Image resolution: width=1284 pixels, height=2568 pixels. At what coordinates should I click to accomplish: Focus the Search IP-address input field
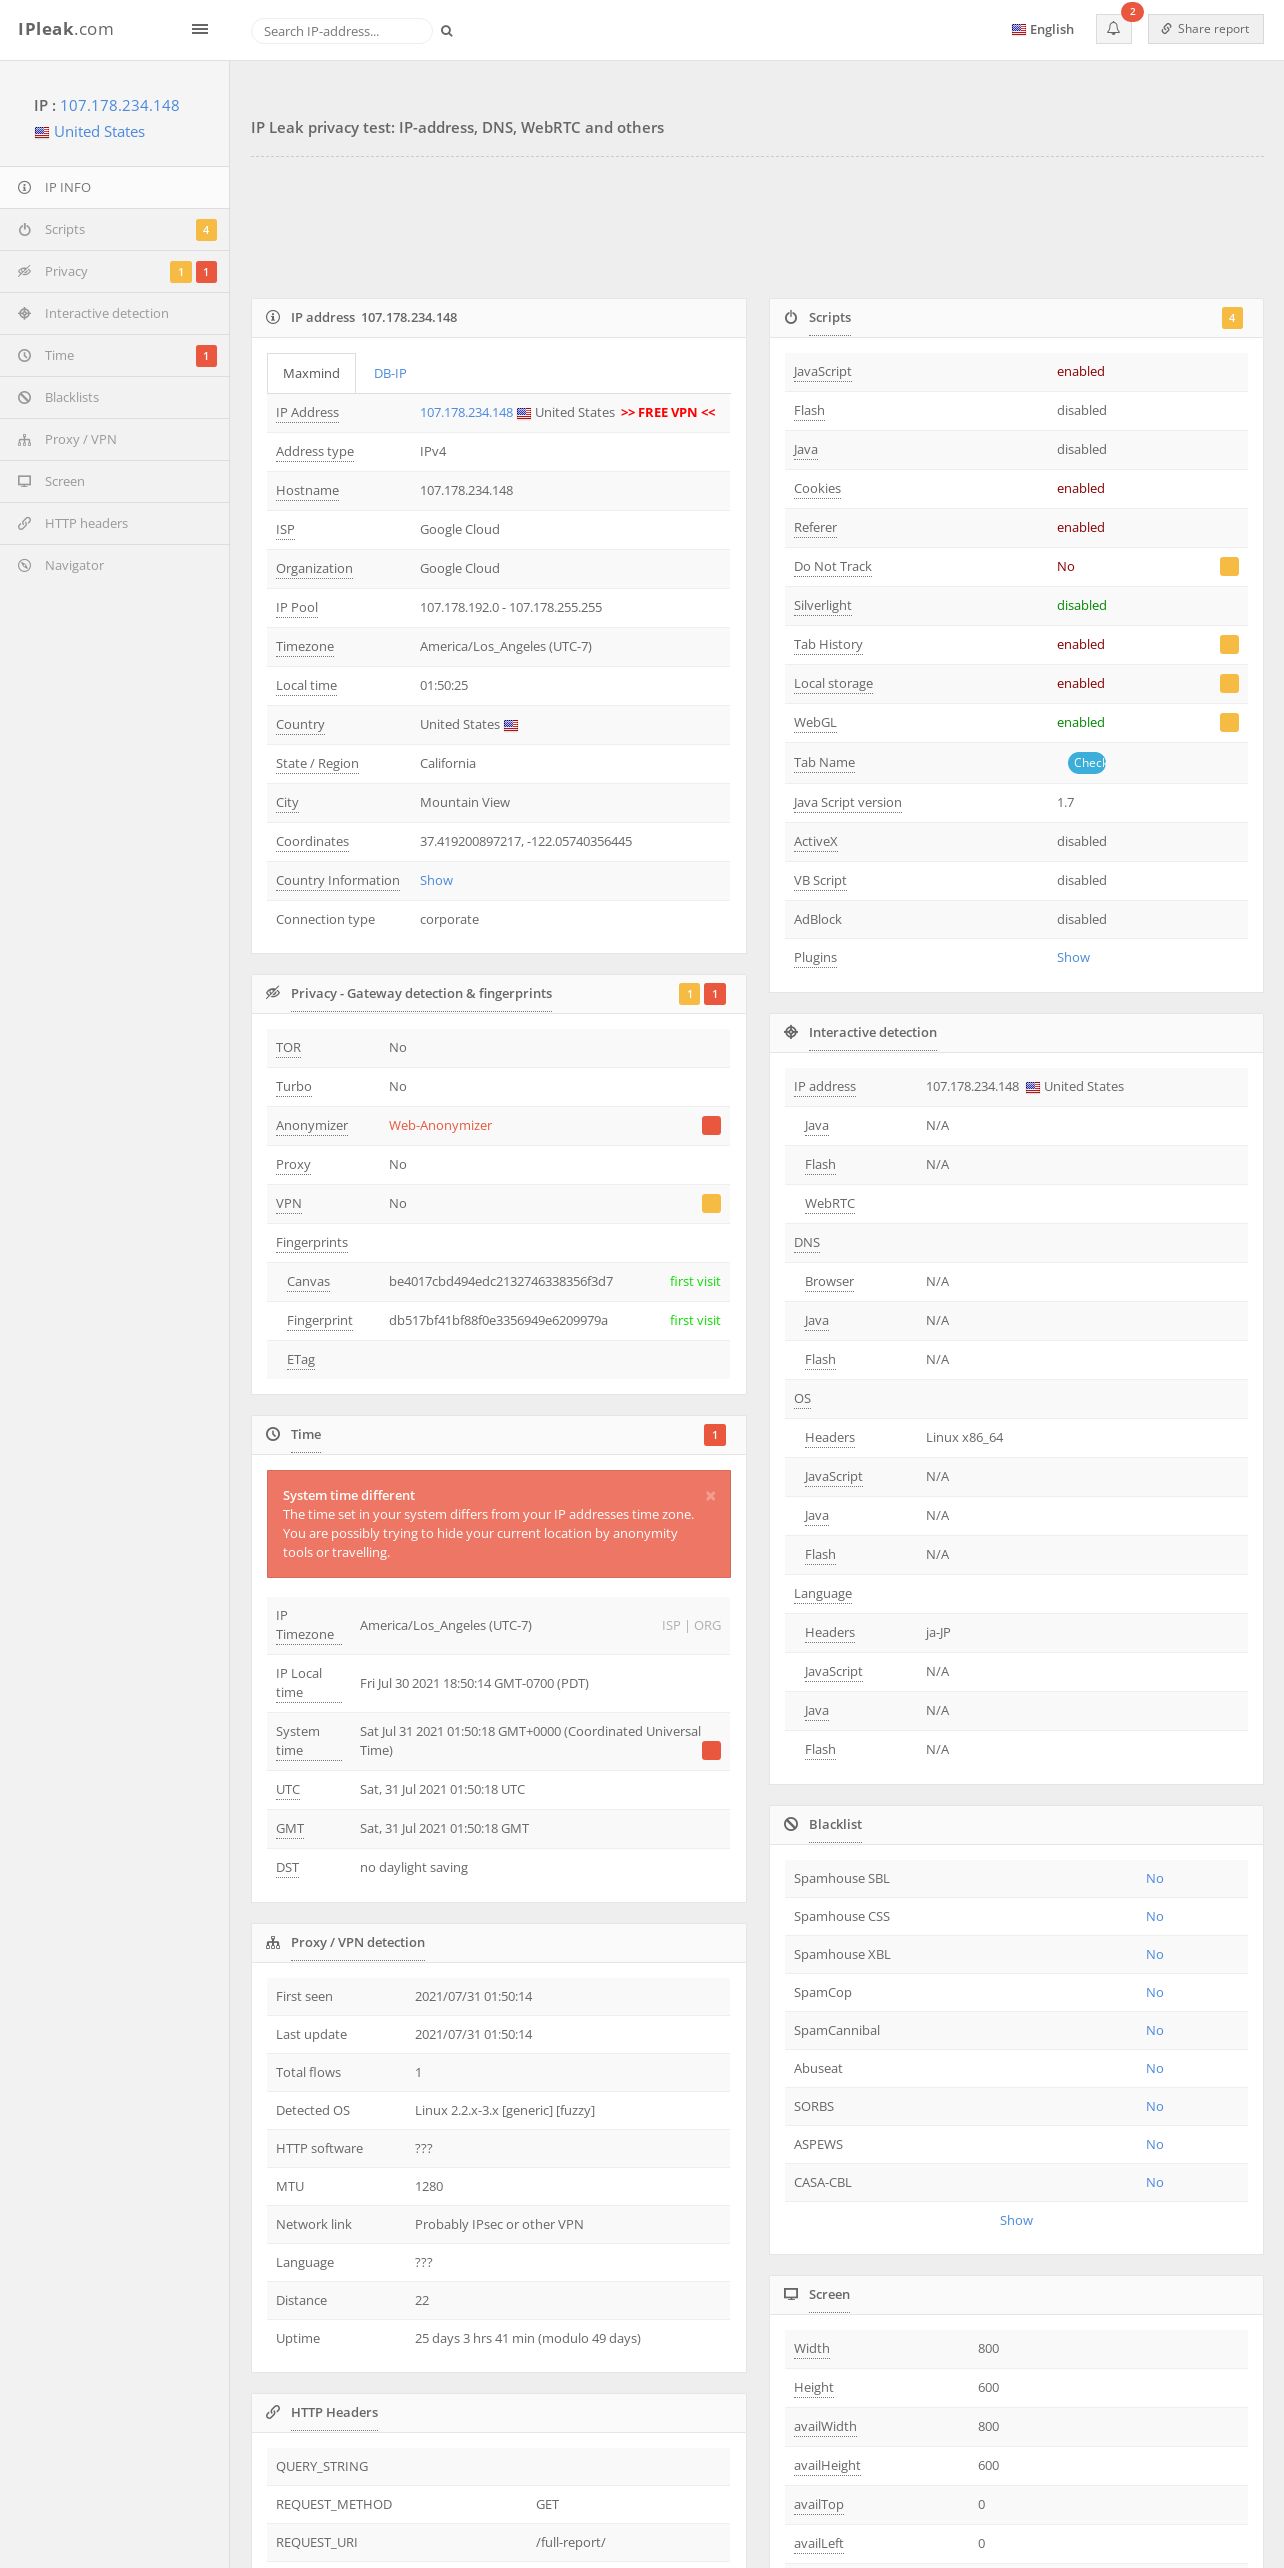click(342, 31)
